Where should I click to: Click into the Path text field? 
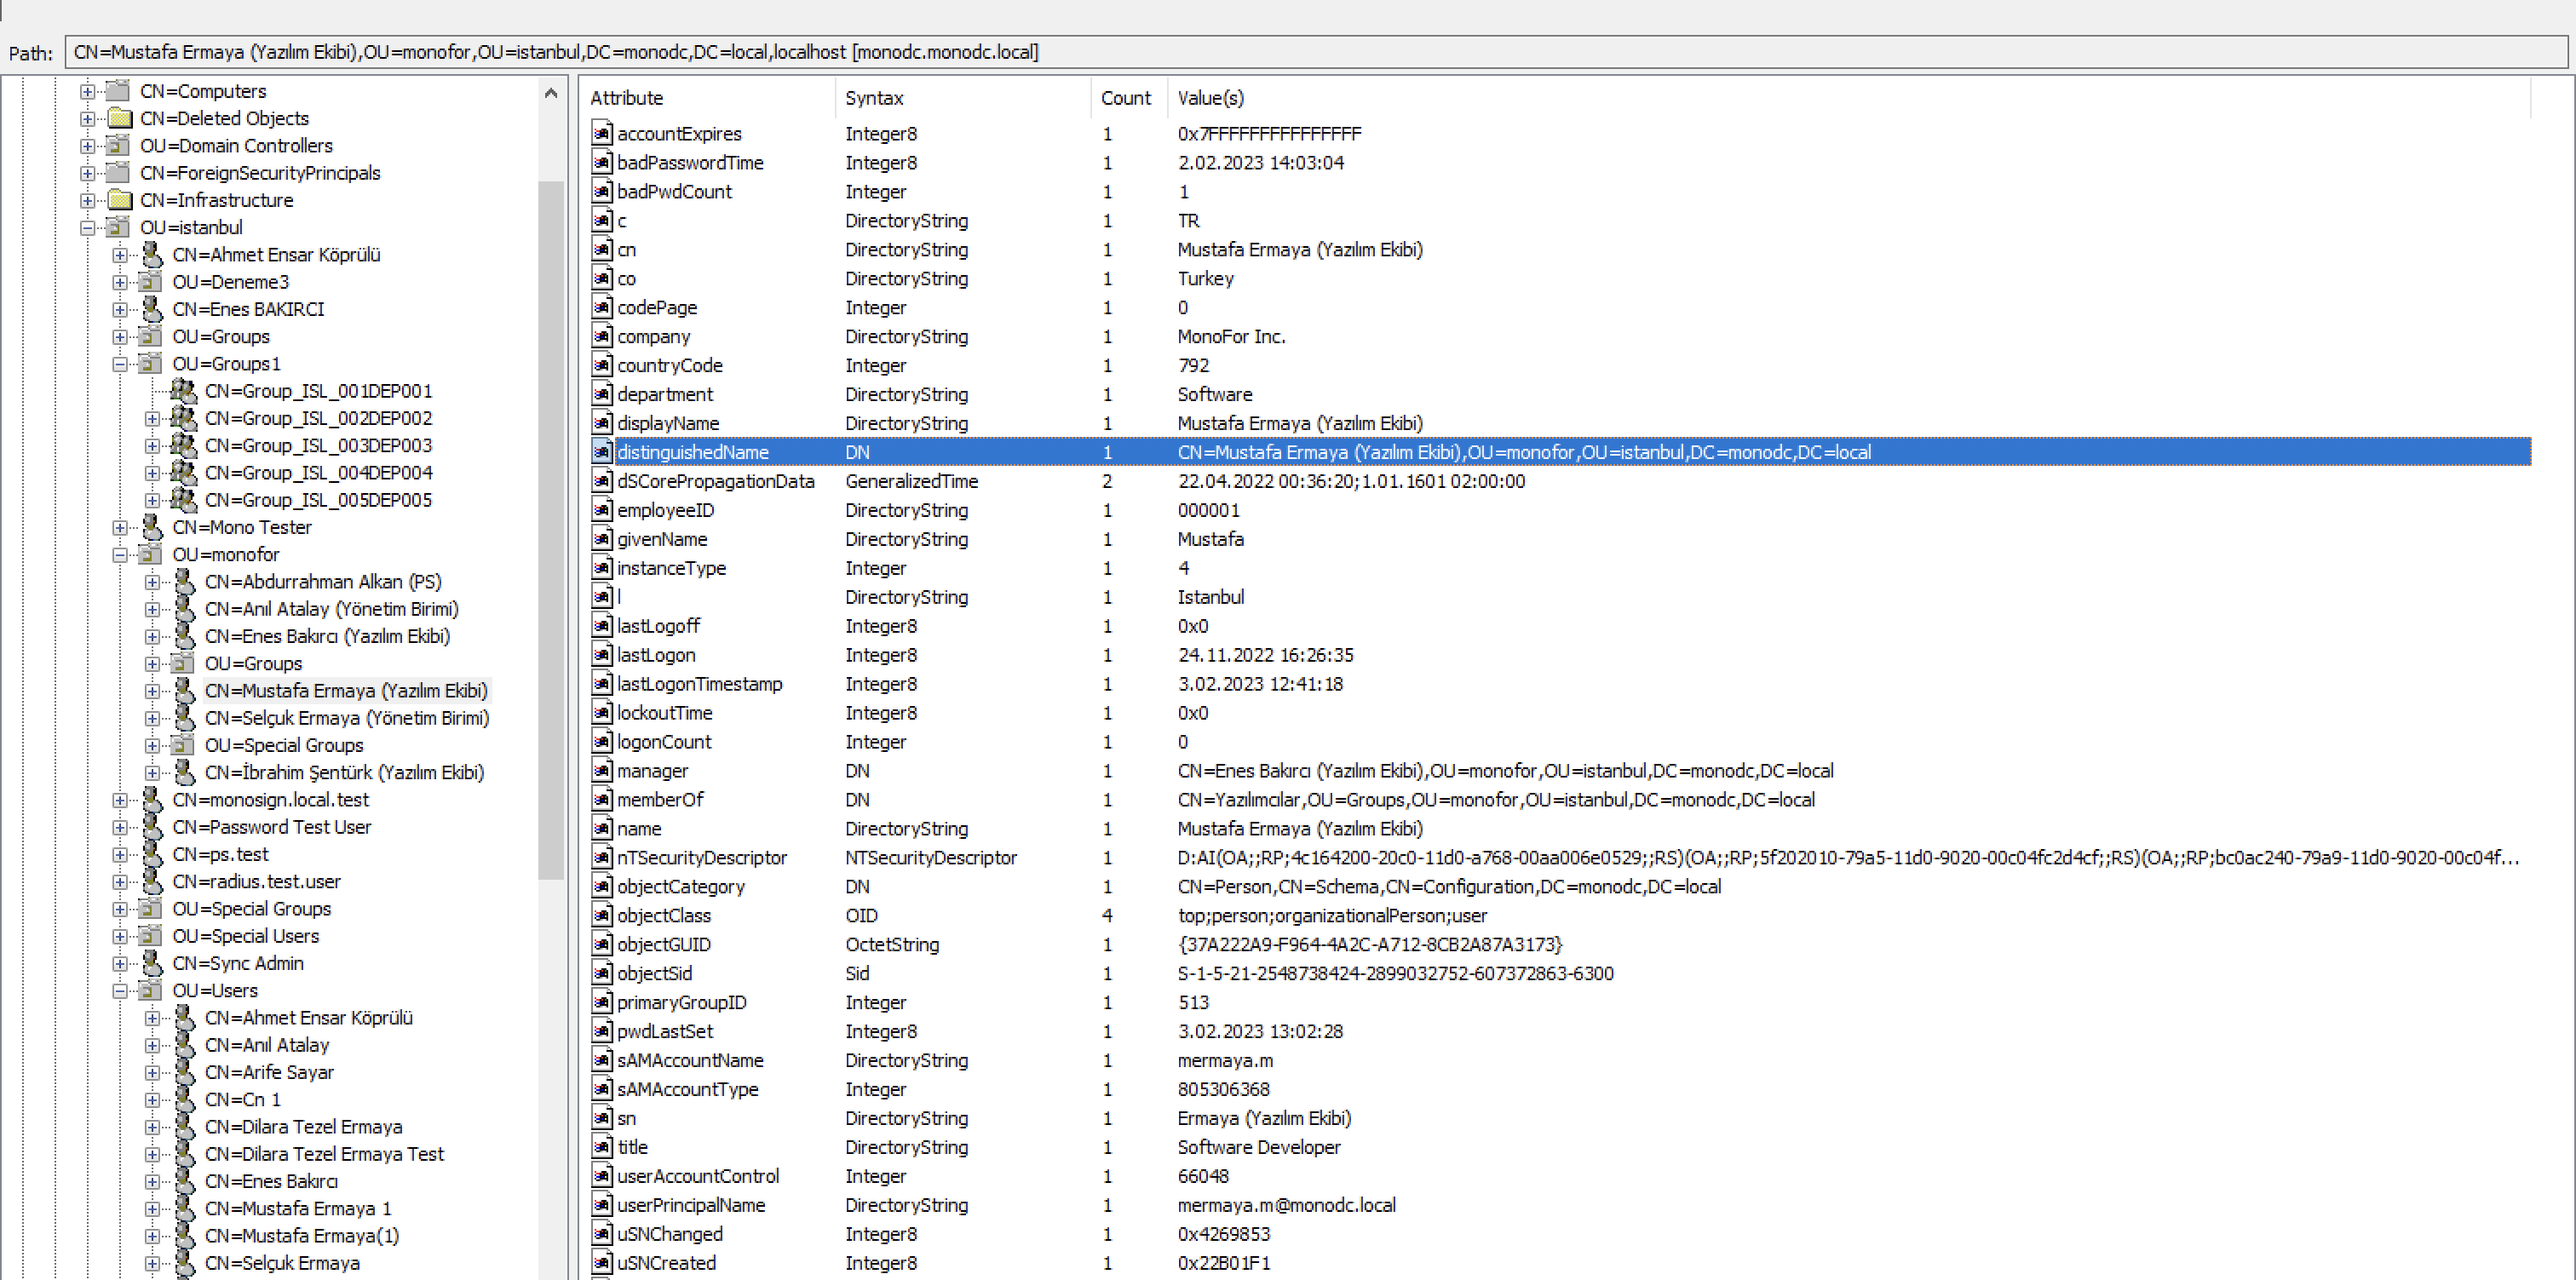[1300, 52]
